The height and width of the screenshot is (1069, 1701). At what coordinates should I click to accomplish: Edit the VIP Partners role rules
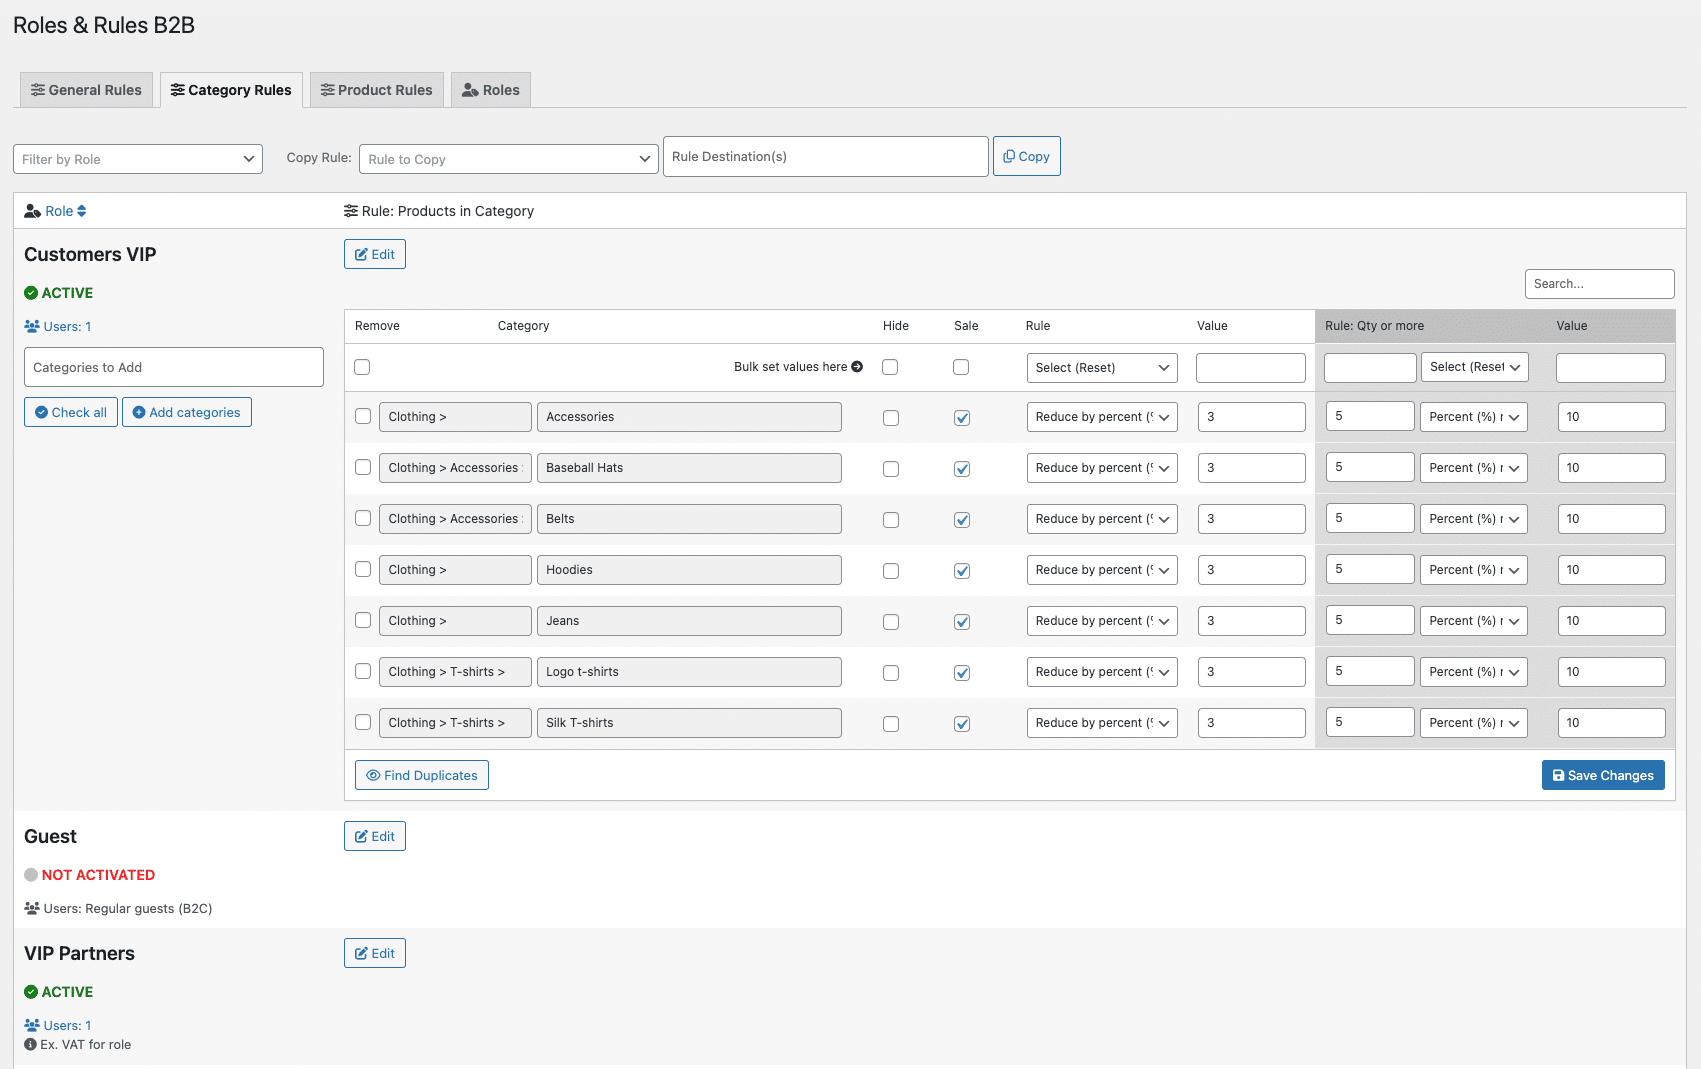(x=375, y=953)
